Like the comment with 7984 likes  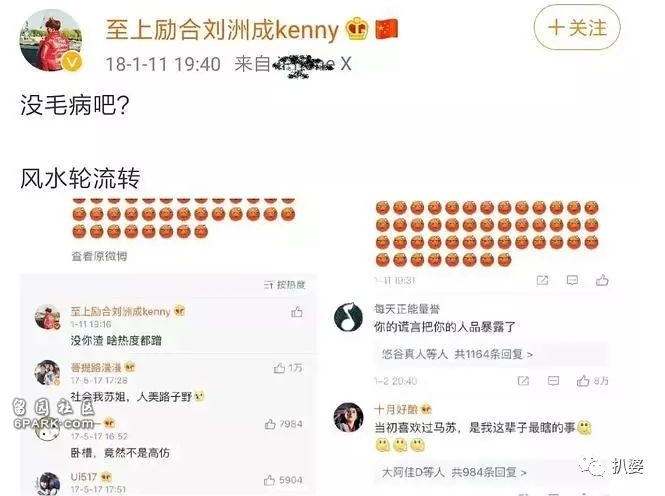point(283,424)
